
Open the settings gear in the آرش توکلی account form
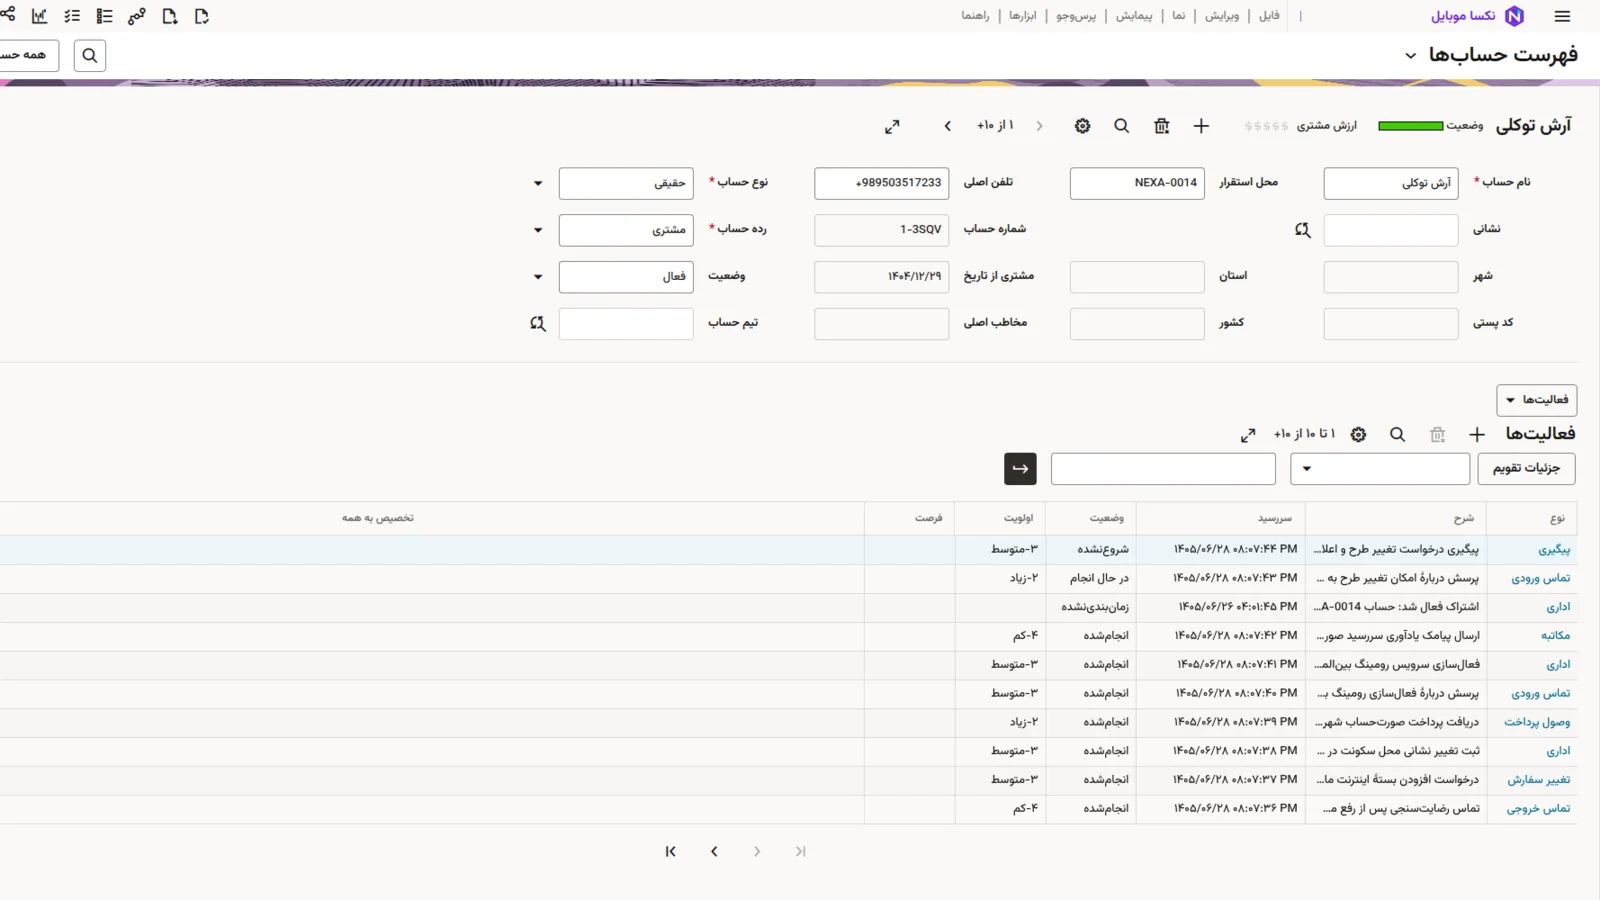click(x=1082, y=126)
